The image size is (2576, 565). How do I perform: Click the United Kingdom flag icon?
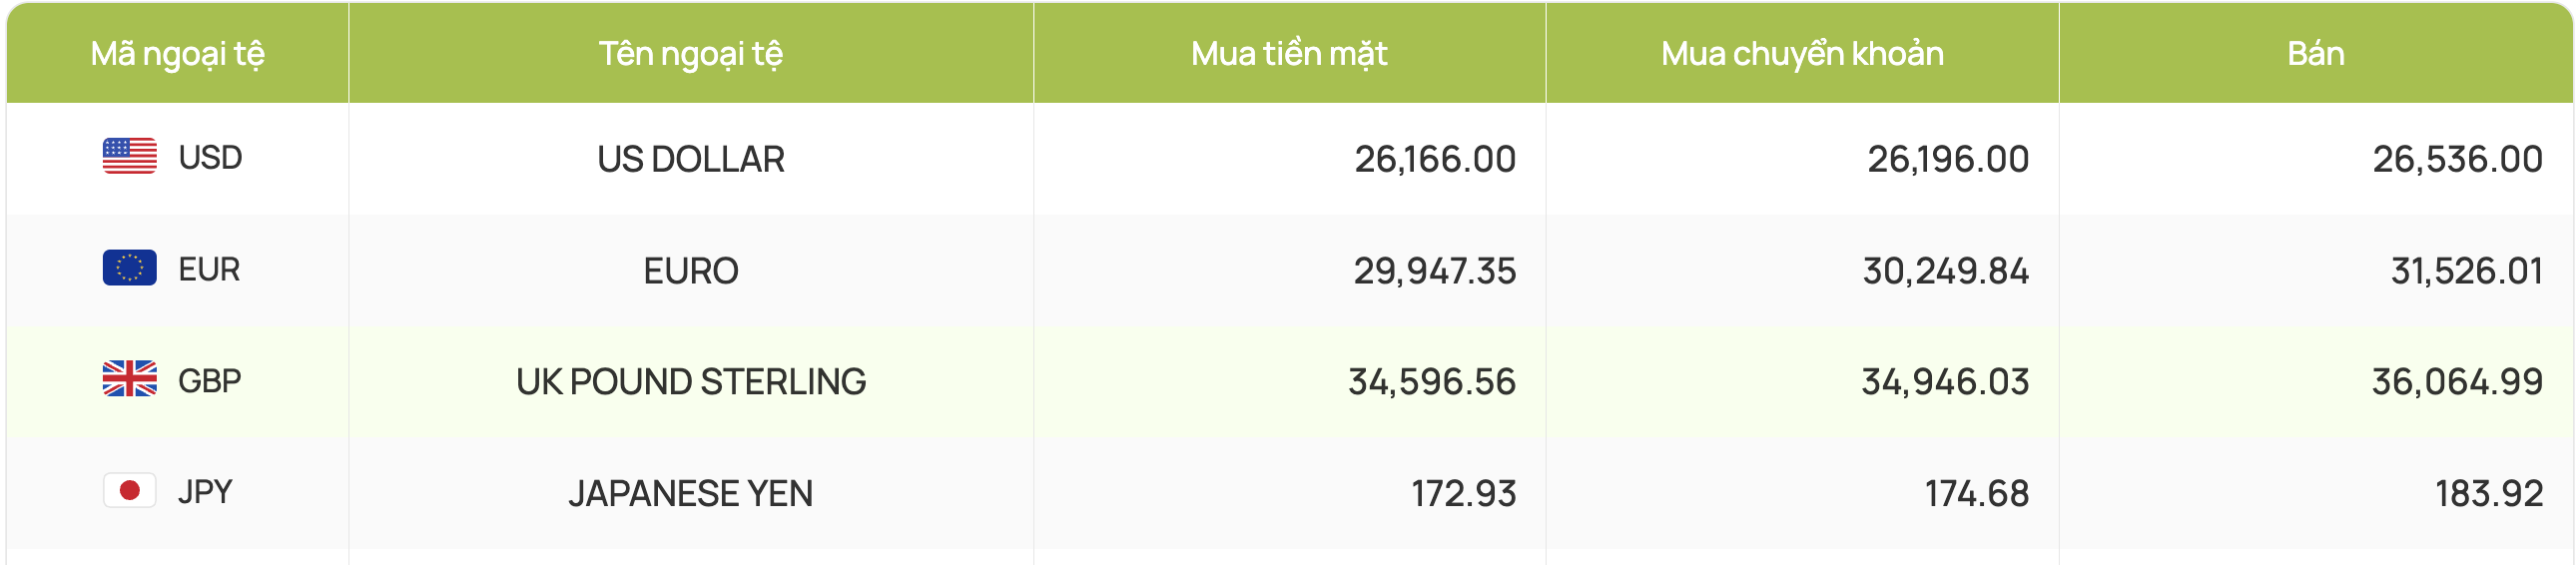click(130, 379)
